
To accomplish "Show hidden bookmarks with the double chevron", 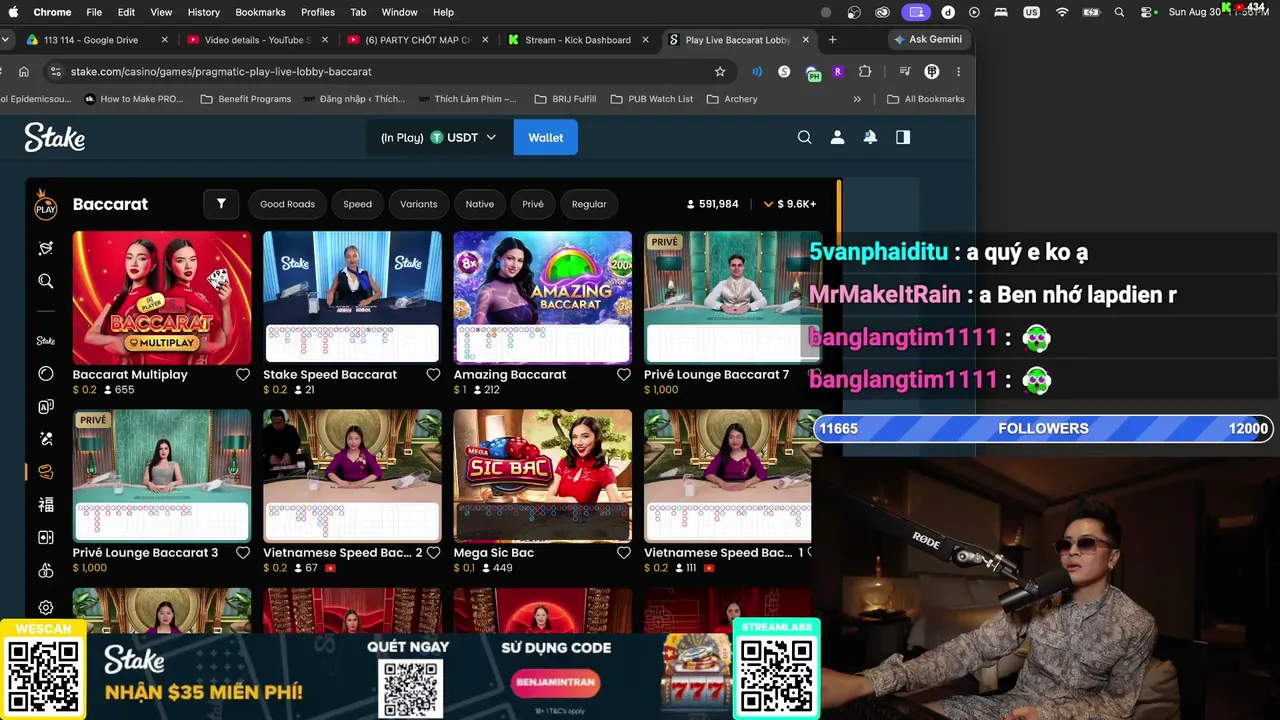I will click(857, 99).
